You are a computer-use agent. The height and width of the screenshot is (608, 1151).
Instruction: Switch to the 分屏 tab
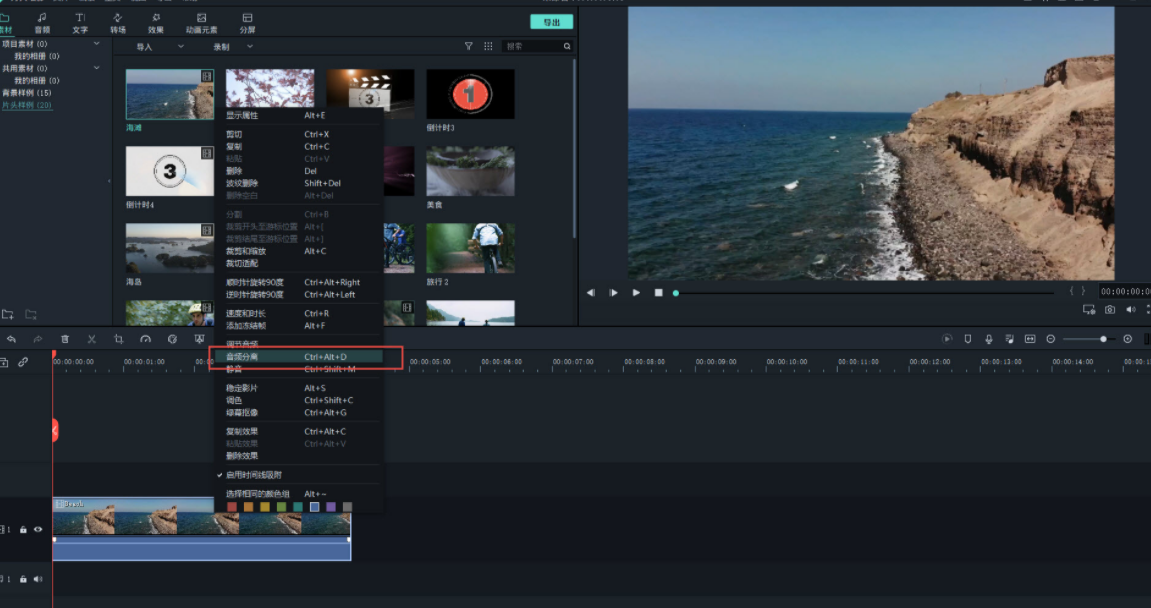pos(247,23)
